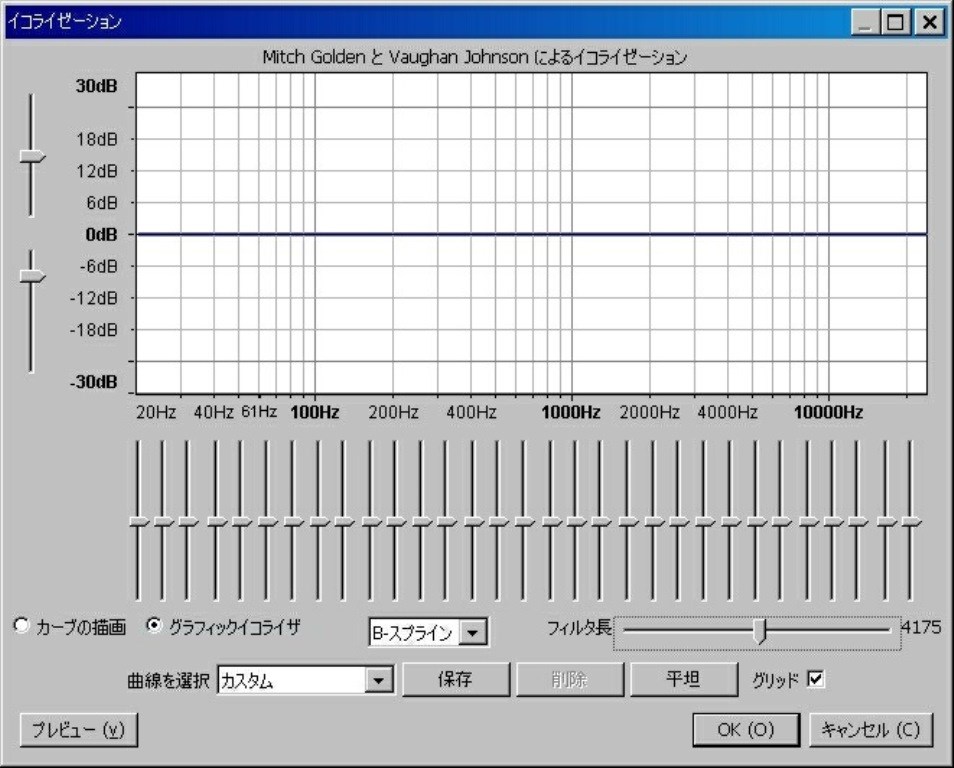Click the 100Hz axis label

(315, 413)
